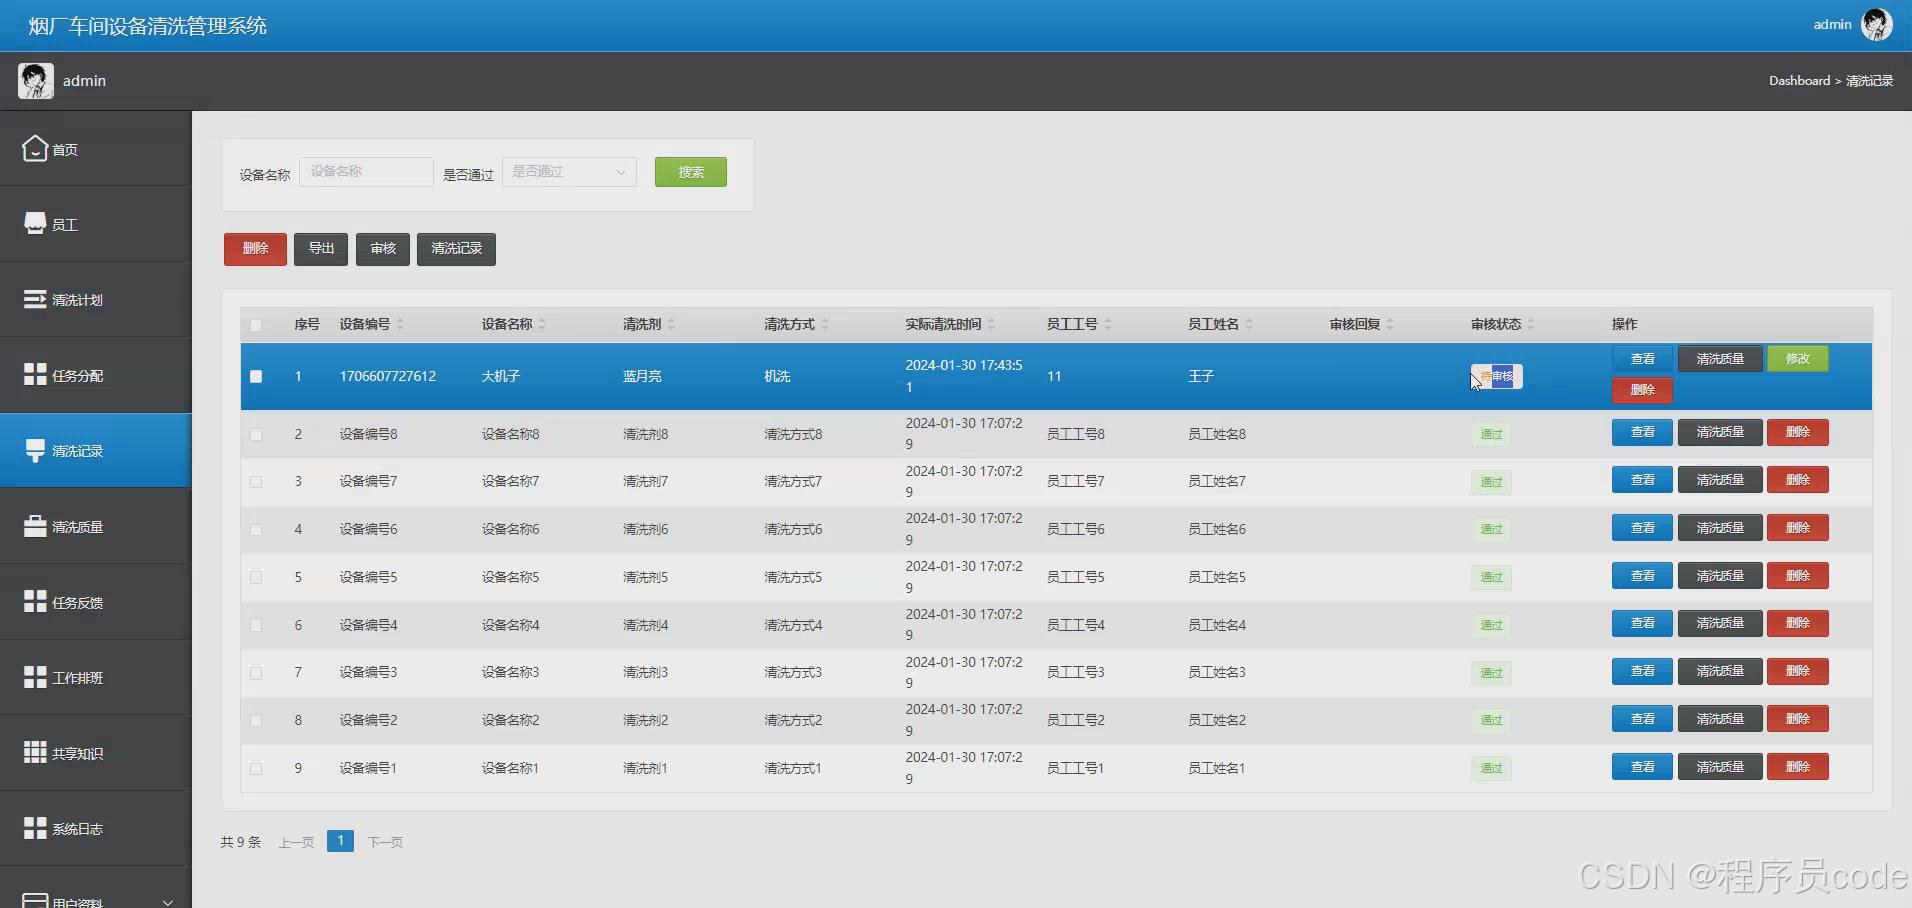Click the Dashboard breadcrumb link
1912x908 pixels.
(x=1799, y=80)
